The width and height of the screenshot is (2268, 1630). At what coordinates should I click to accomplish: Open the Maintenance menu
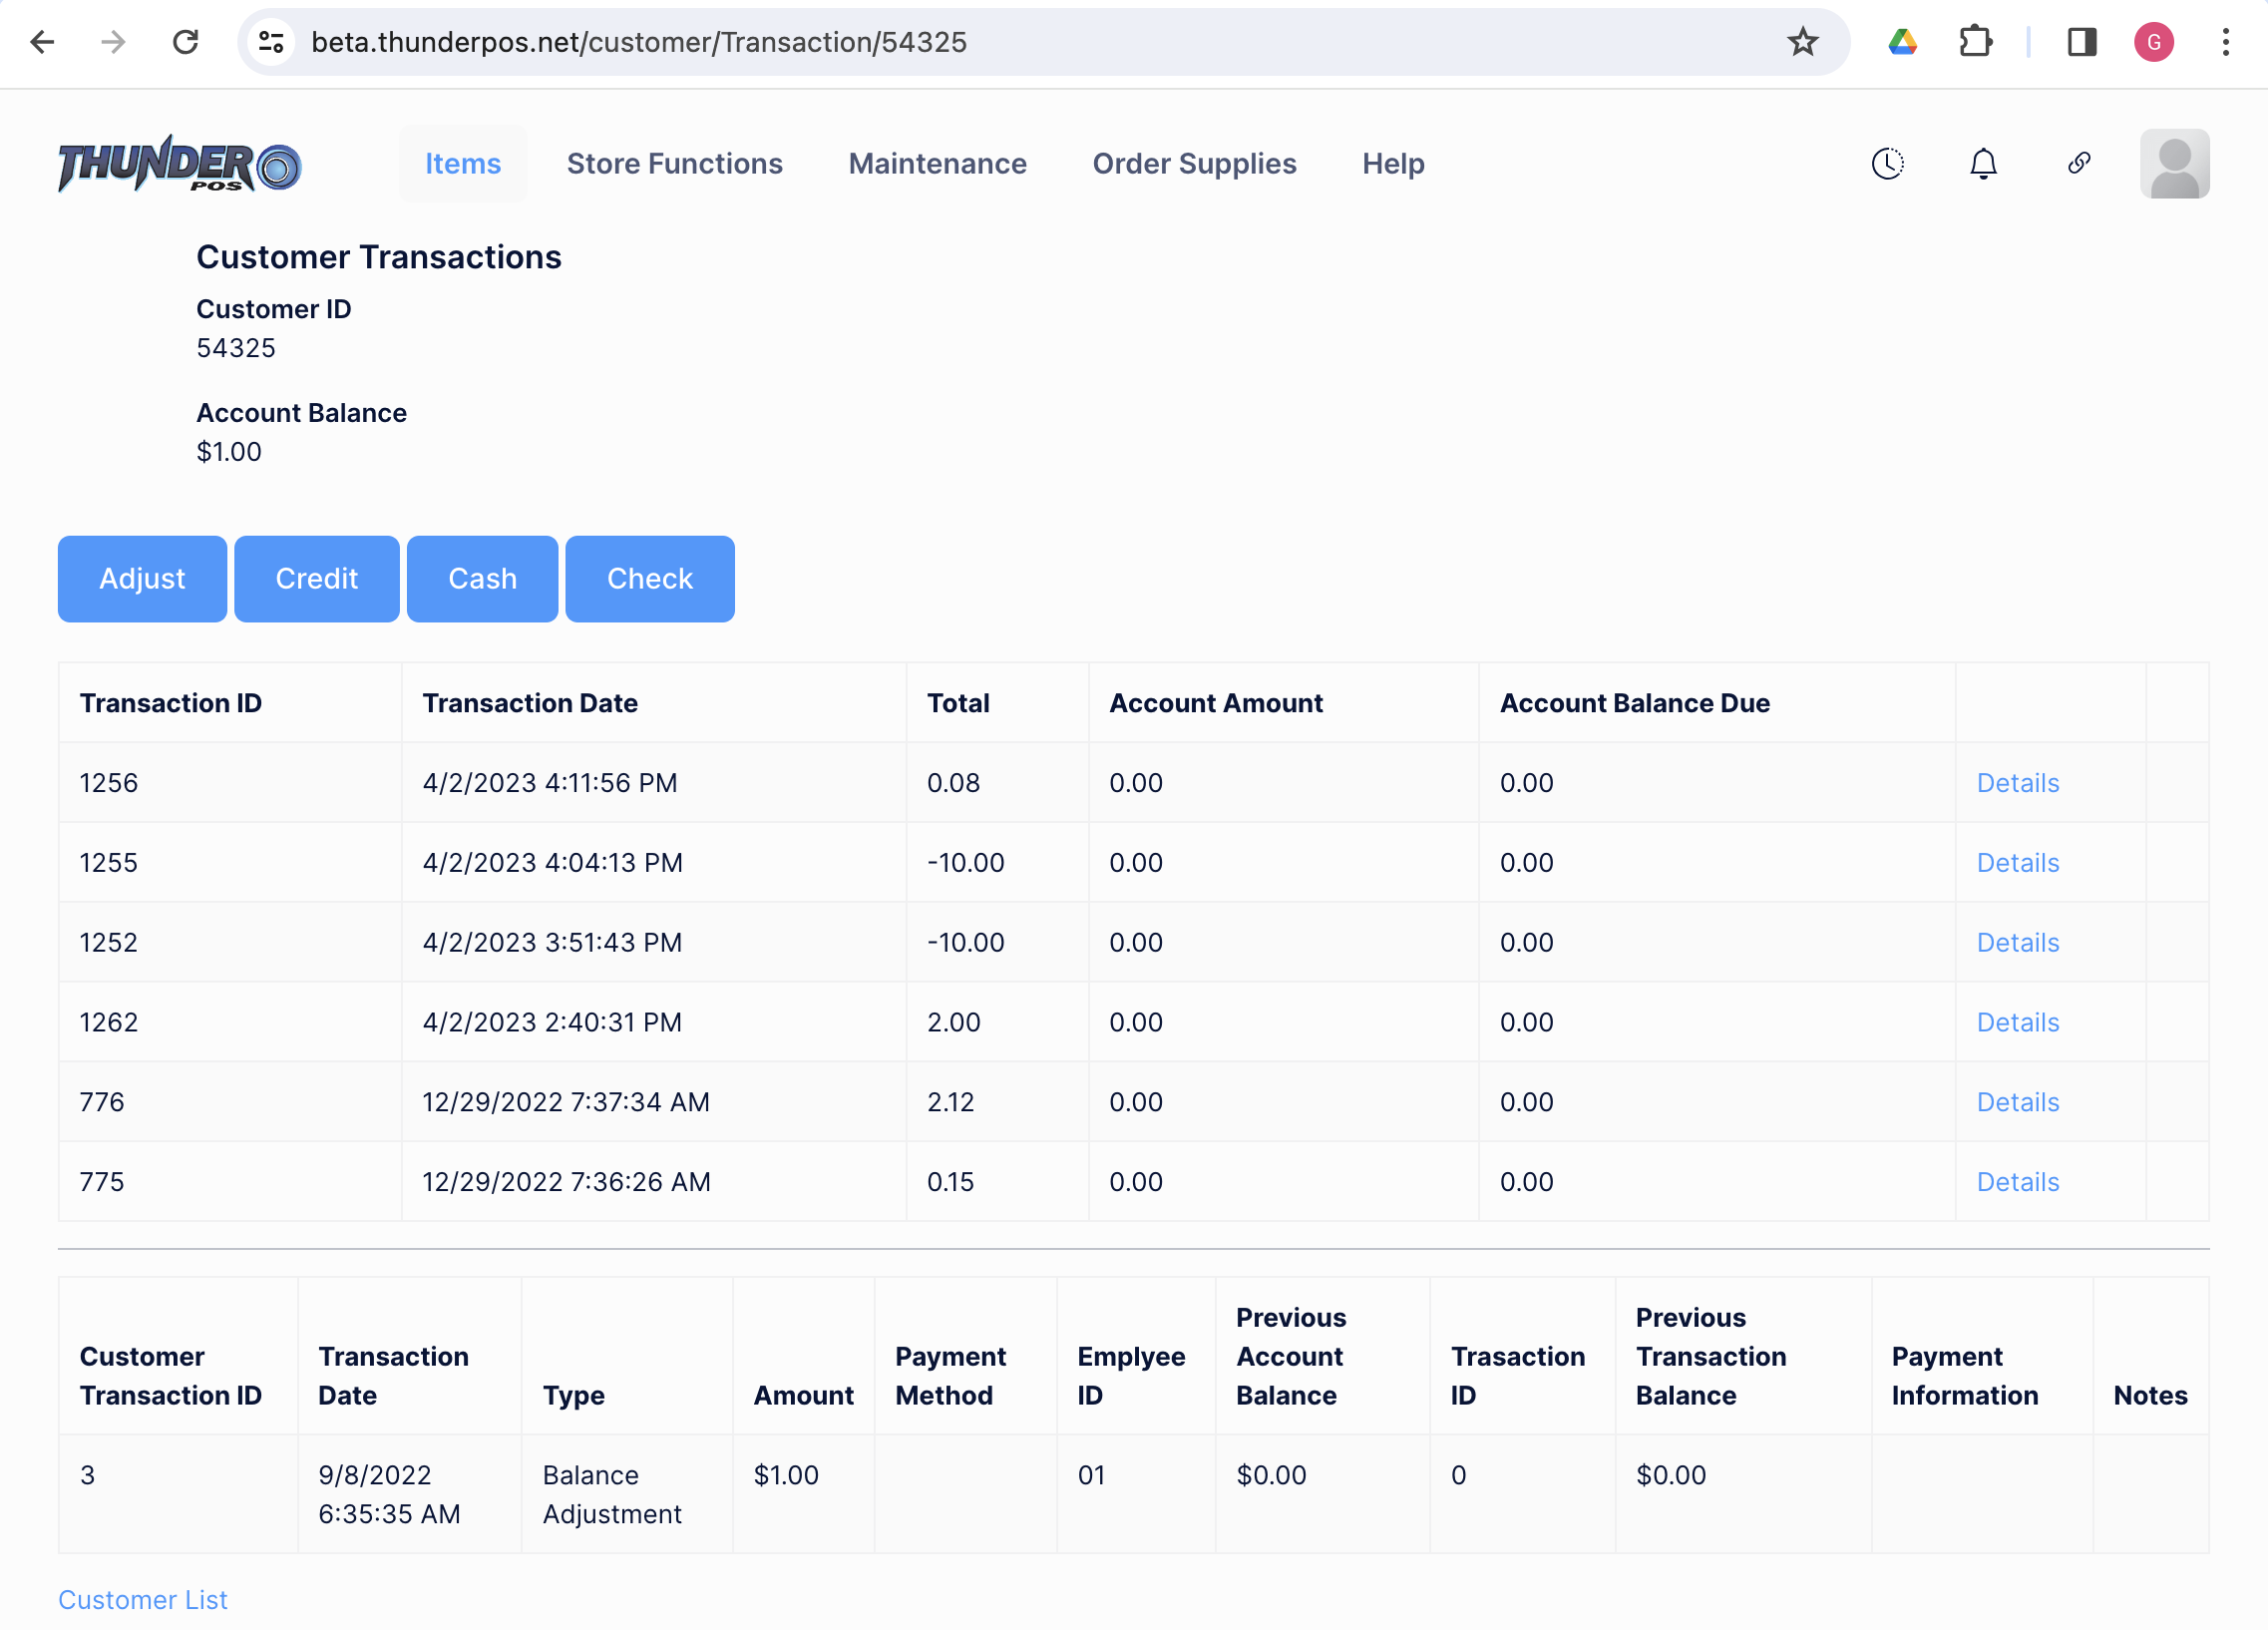[937, 163]
